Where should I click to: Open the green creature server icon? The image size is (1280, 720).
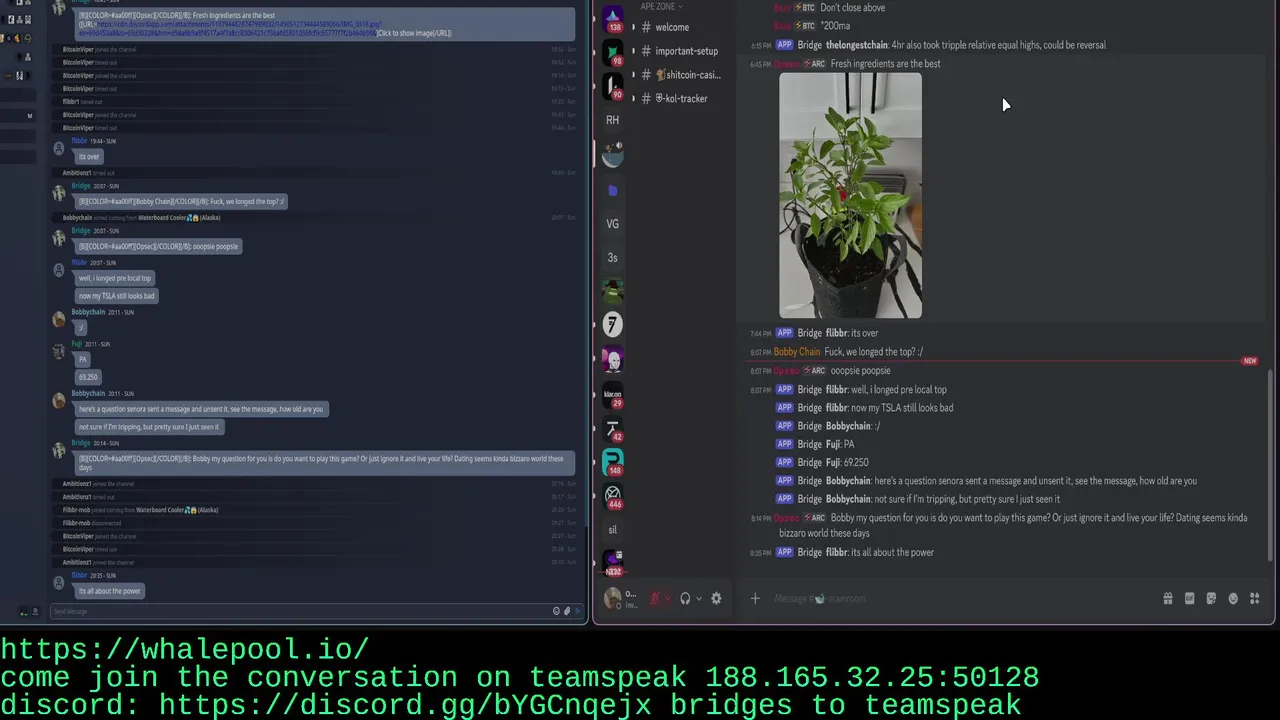coord(612,291)
